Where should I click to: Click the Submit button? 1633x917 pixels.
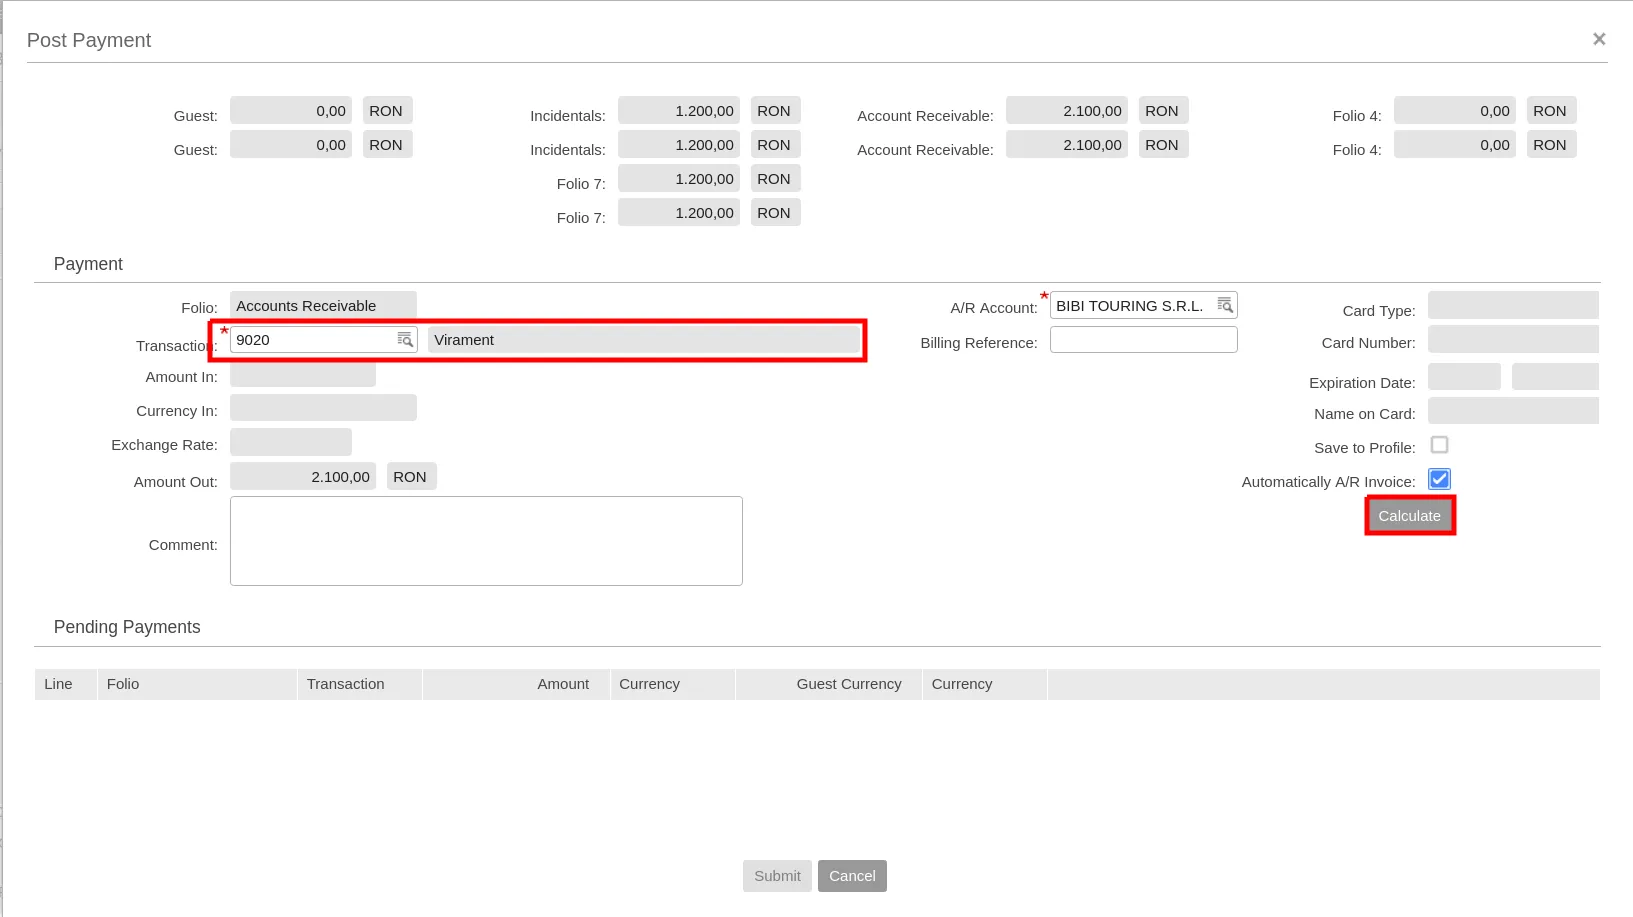[x=777, y=876]
